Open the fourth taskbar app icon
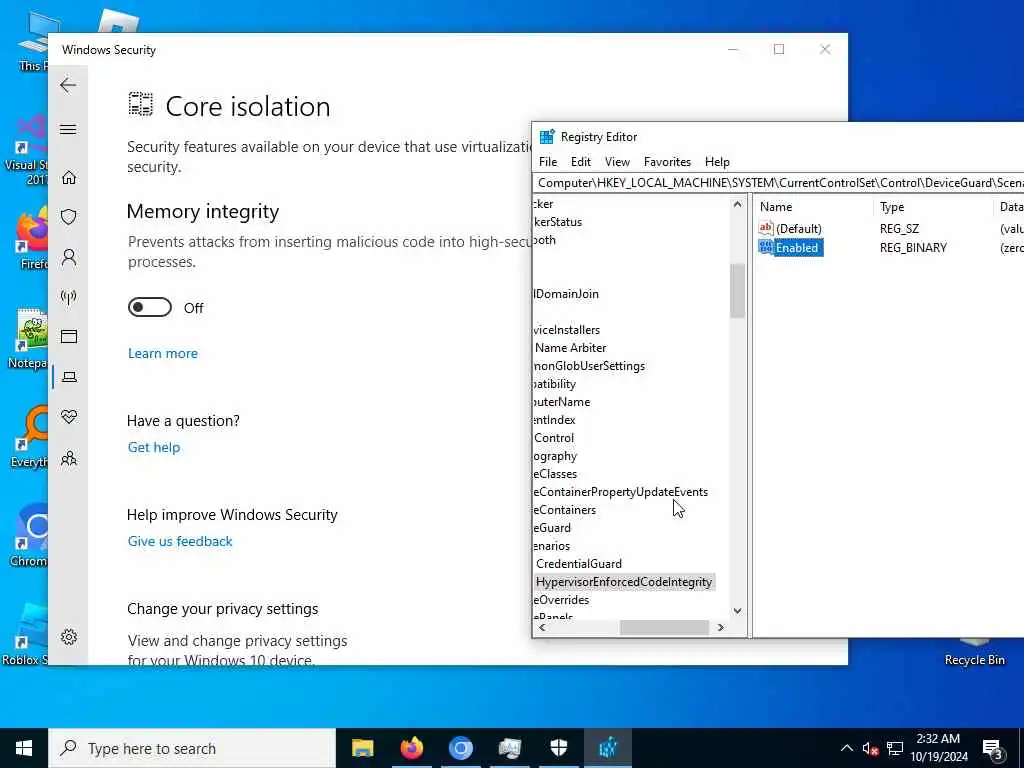Image resolution: width=1024 pixels, height=768 pixels. pyautogui.click(x=509, y=748)
